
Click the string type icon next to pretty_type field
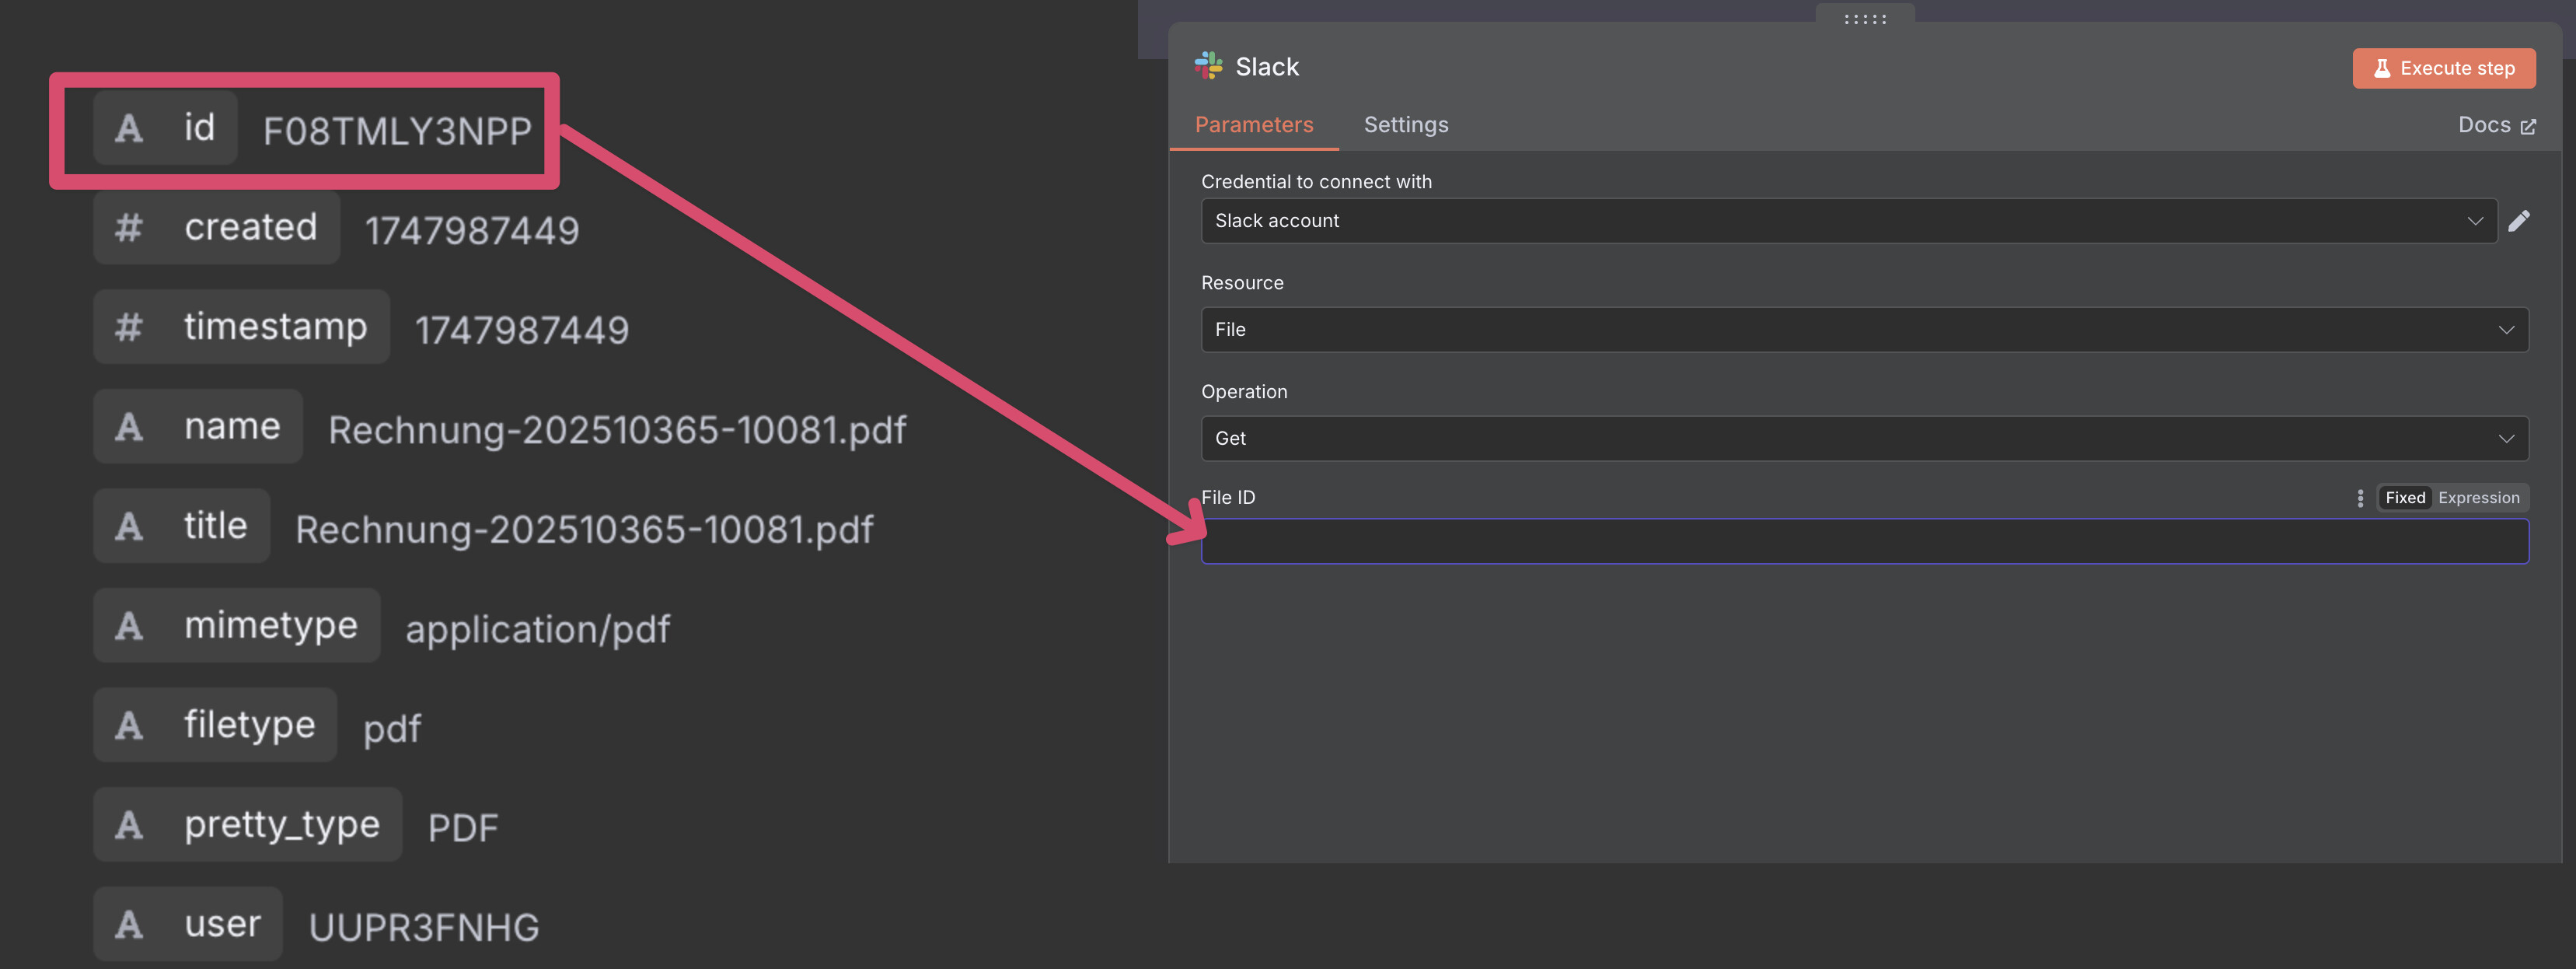(129, 825)
